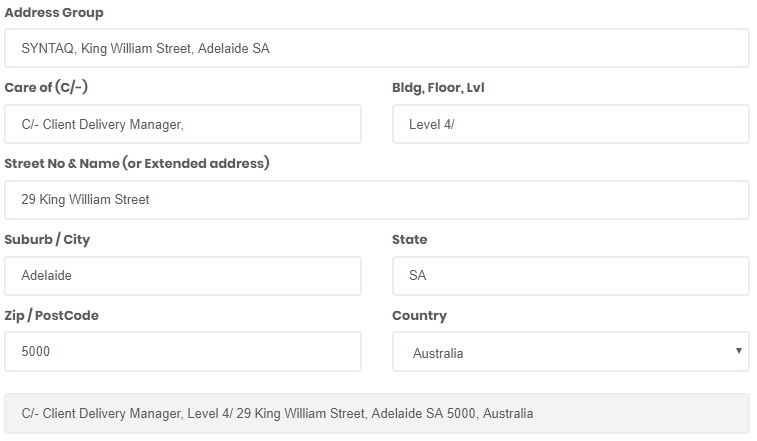The height and width of the screenshot is (441, 757).
Task: Click the 'Address Group' label
Action: (x=54, y=13)
